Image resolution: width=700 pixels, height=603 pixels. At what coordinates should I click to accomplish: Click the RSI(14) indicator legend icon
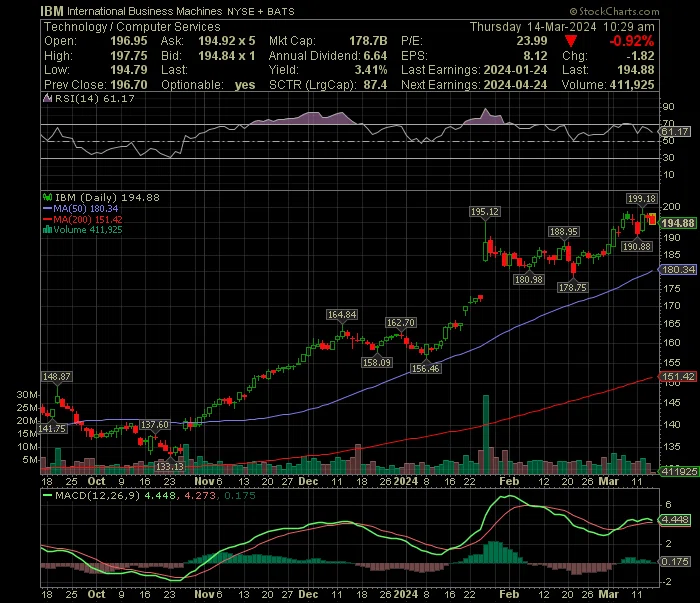tap(47, 98)
